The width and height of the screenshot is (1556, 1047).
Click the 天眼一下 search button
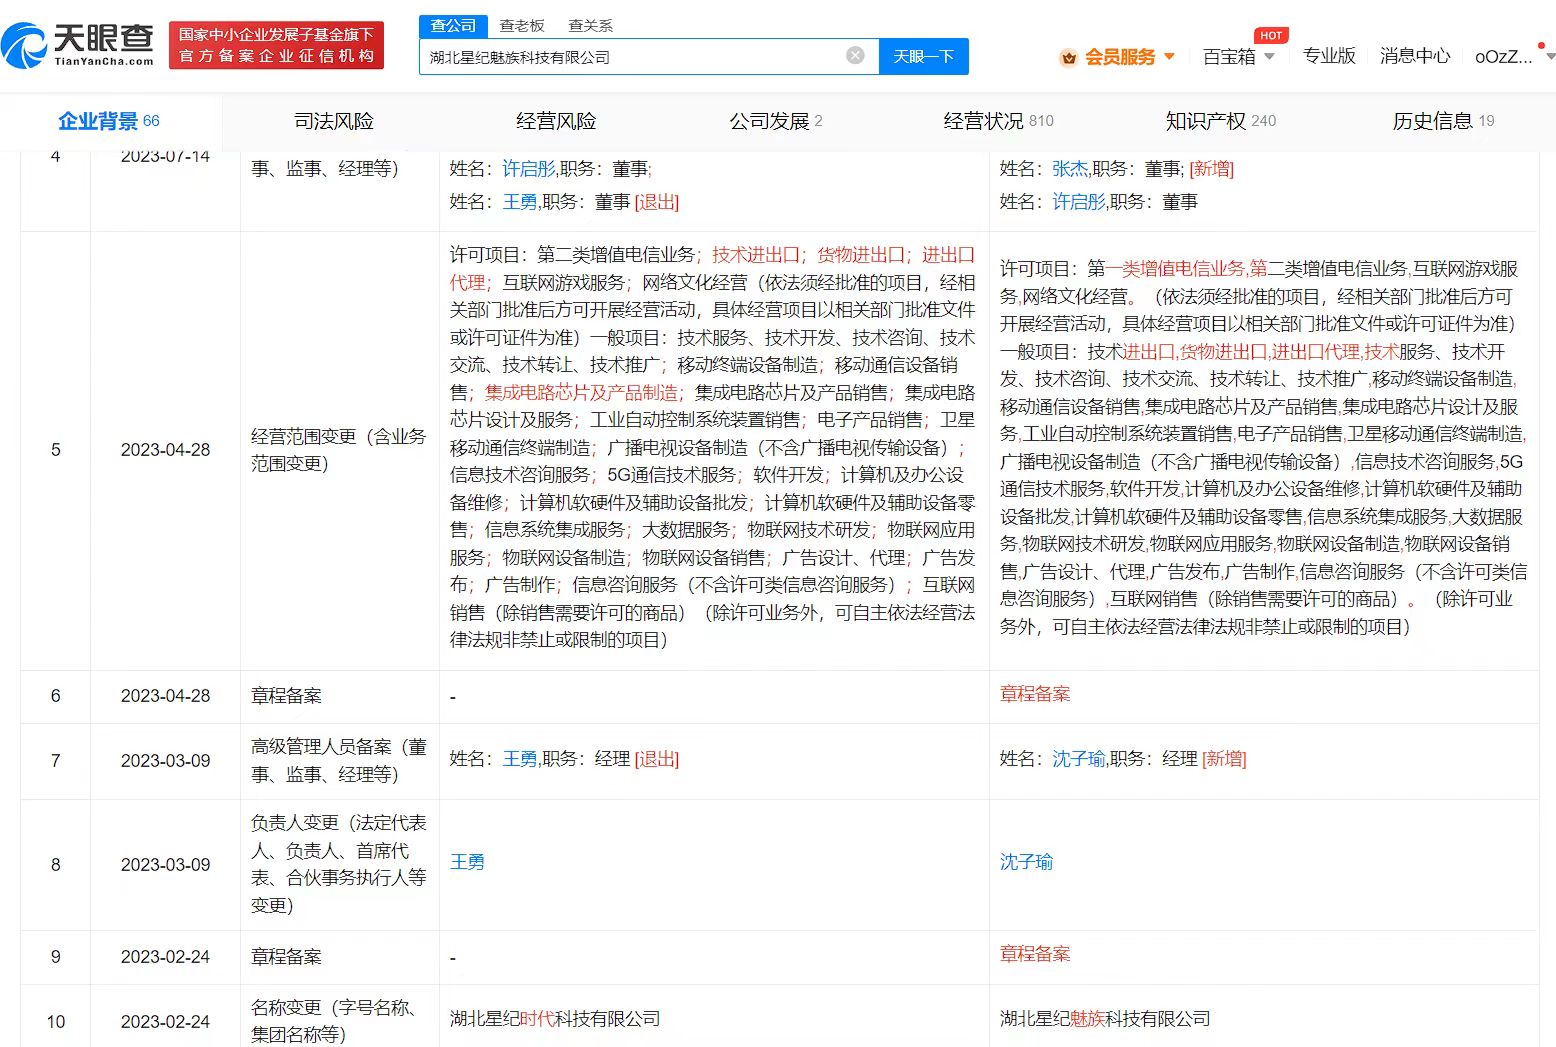[x=923, y=56]
